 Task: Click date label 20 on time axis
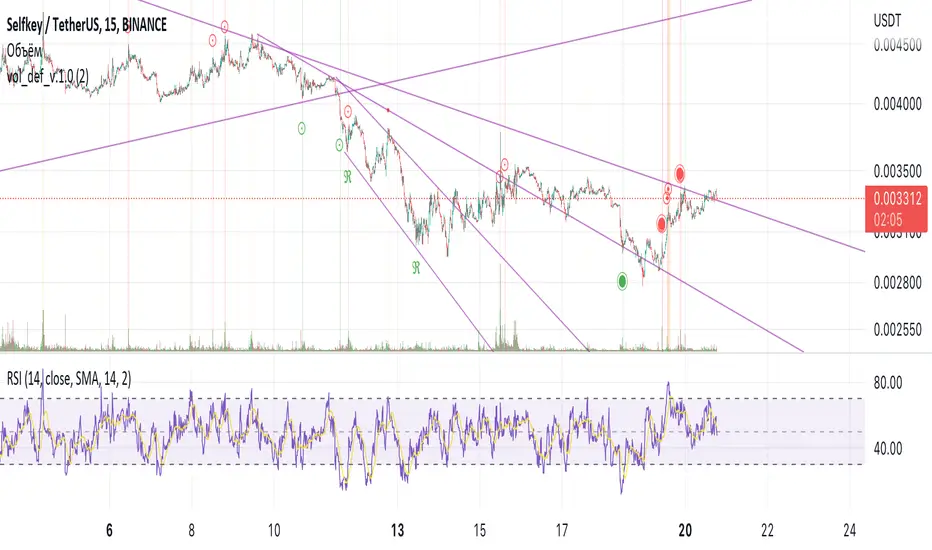(x=685, y=530)
